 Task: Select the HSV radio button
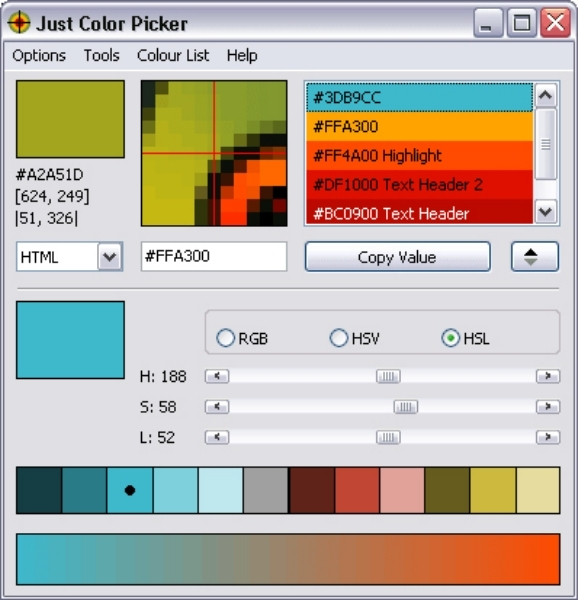click(339, 338)
